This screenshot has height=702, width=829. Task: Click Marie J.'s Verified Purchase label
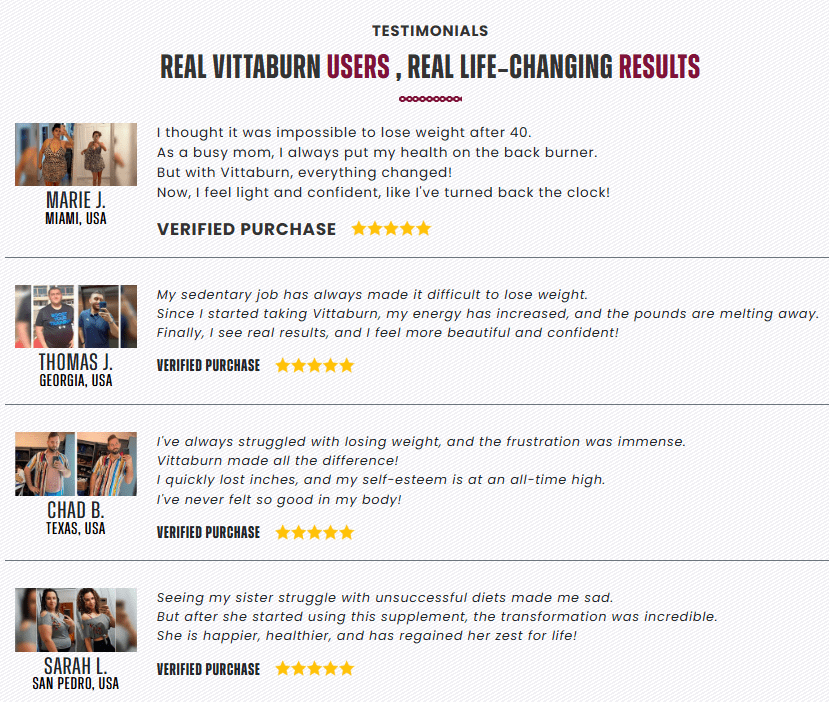pos(246,229)
